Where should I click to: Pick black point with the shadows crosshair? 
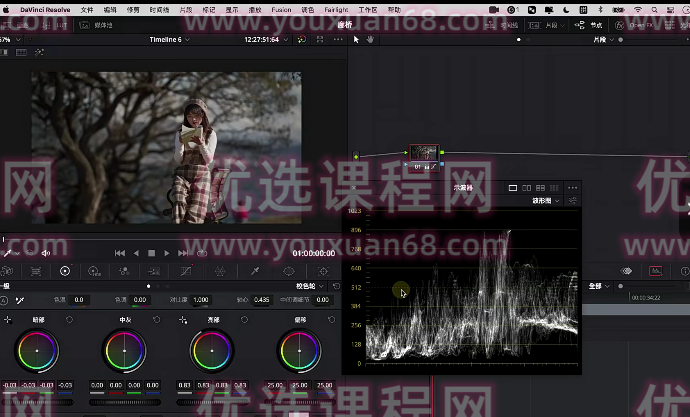(7, 320)
